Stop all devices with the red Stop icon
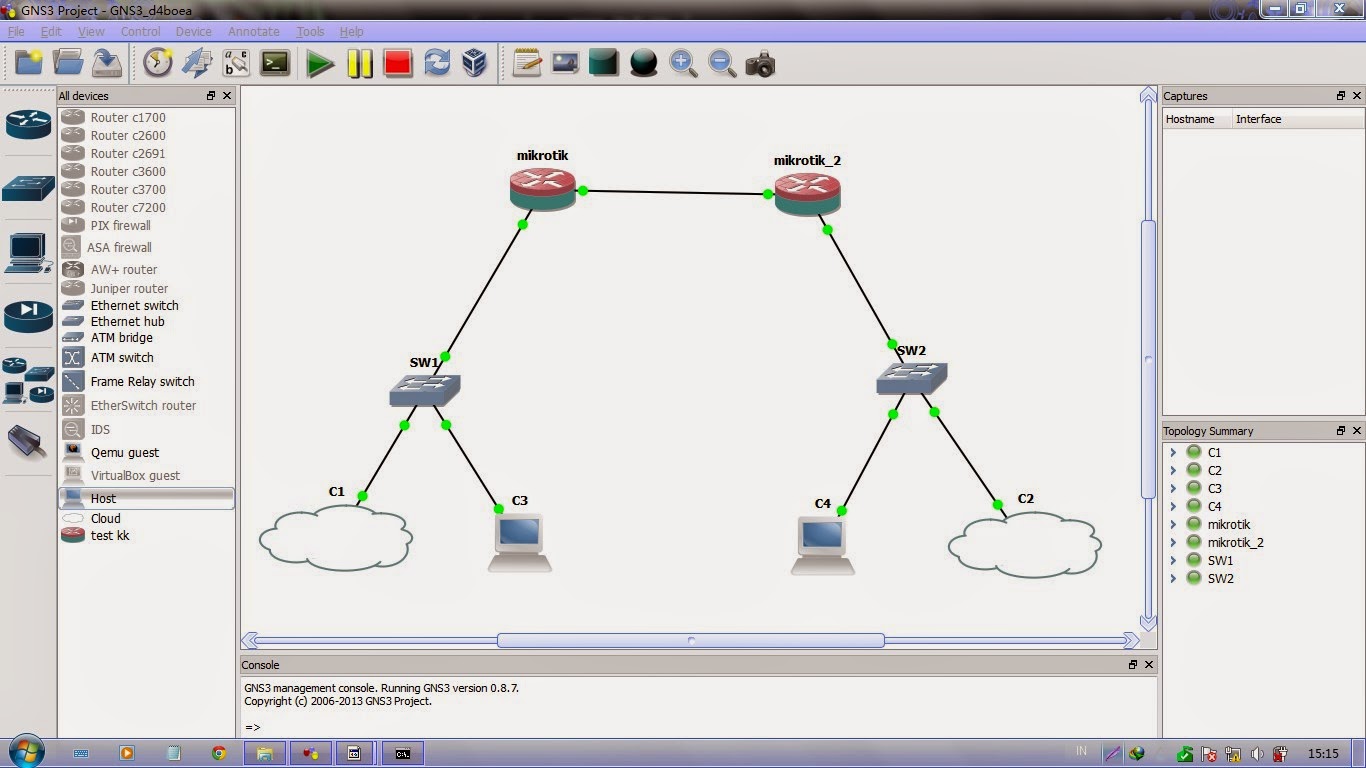 [398, 63]
